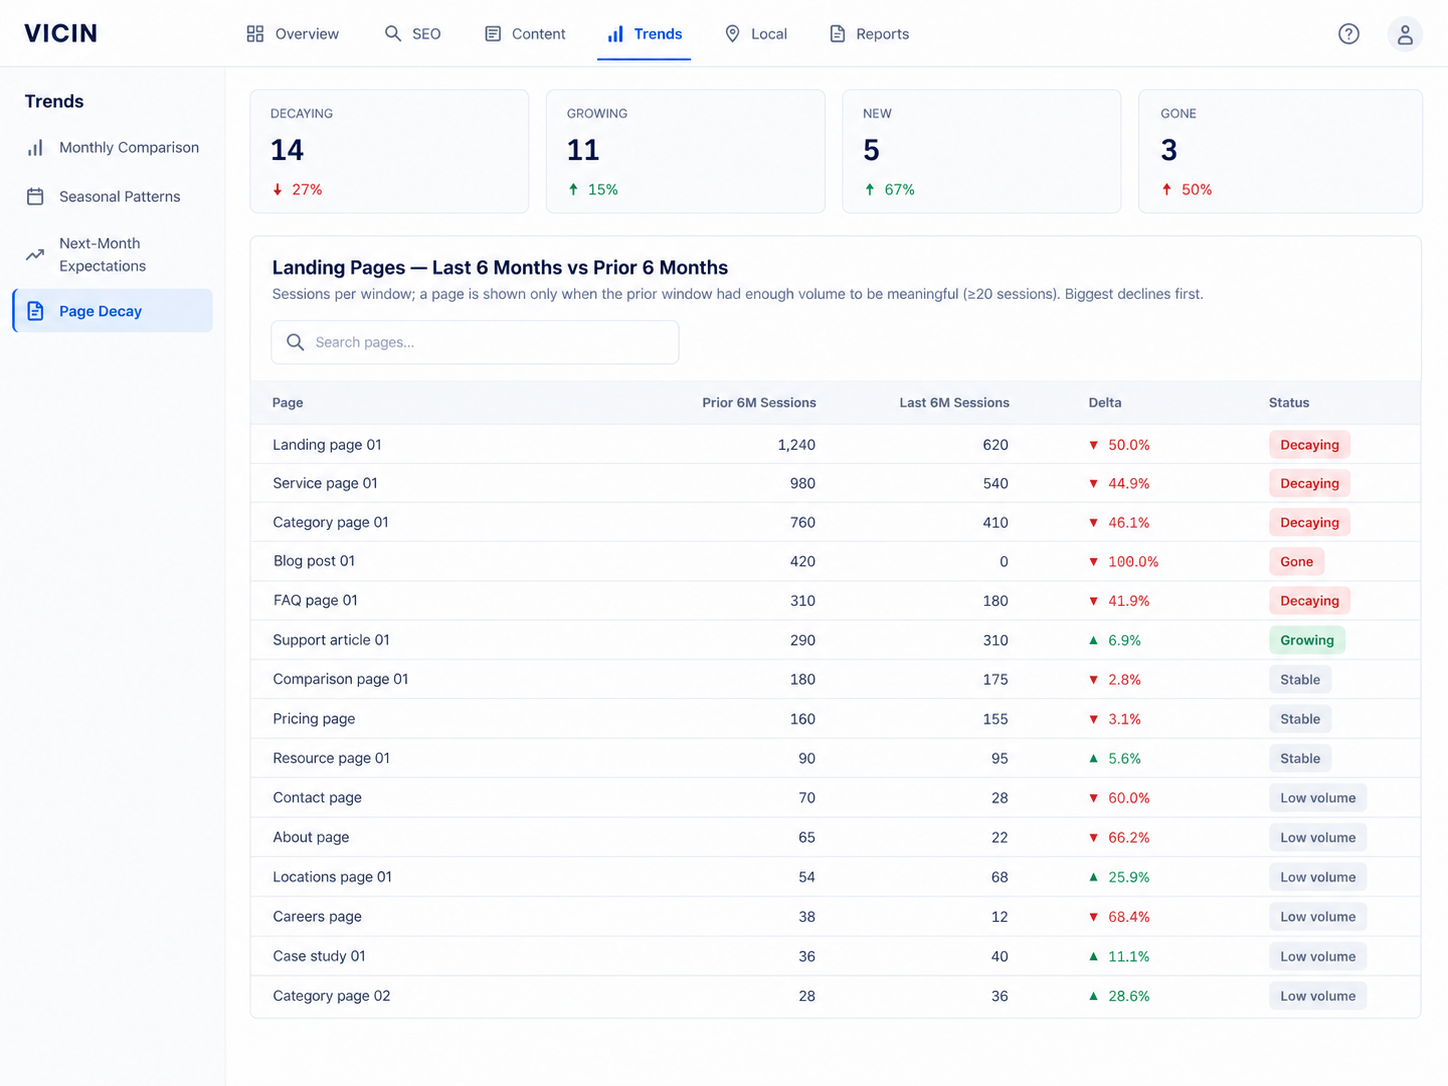The image size is (1448, 1086).
Task: Click the up triangle beside 28.6%
Action: 1093,996
